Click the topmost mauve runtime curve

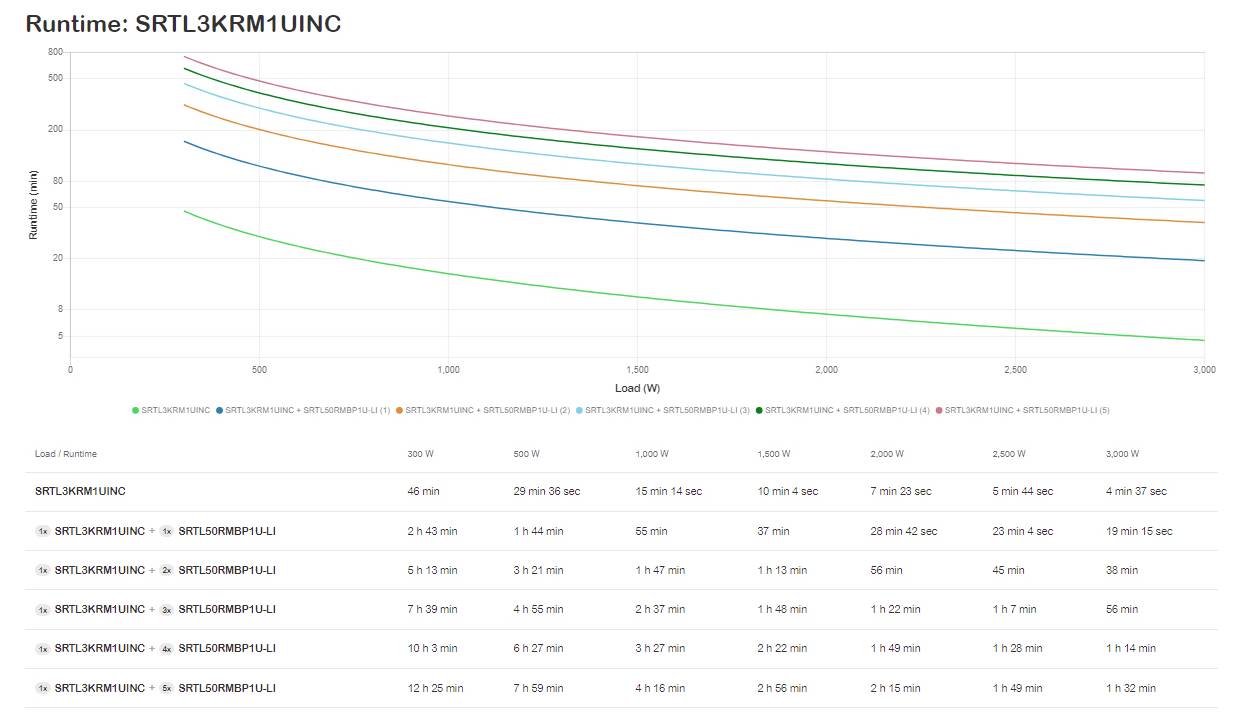click(x=638, y=137)
